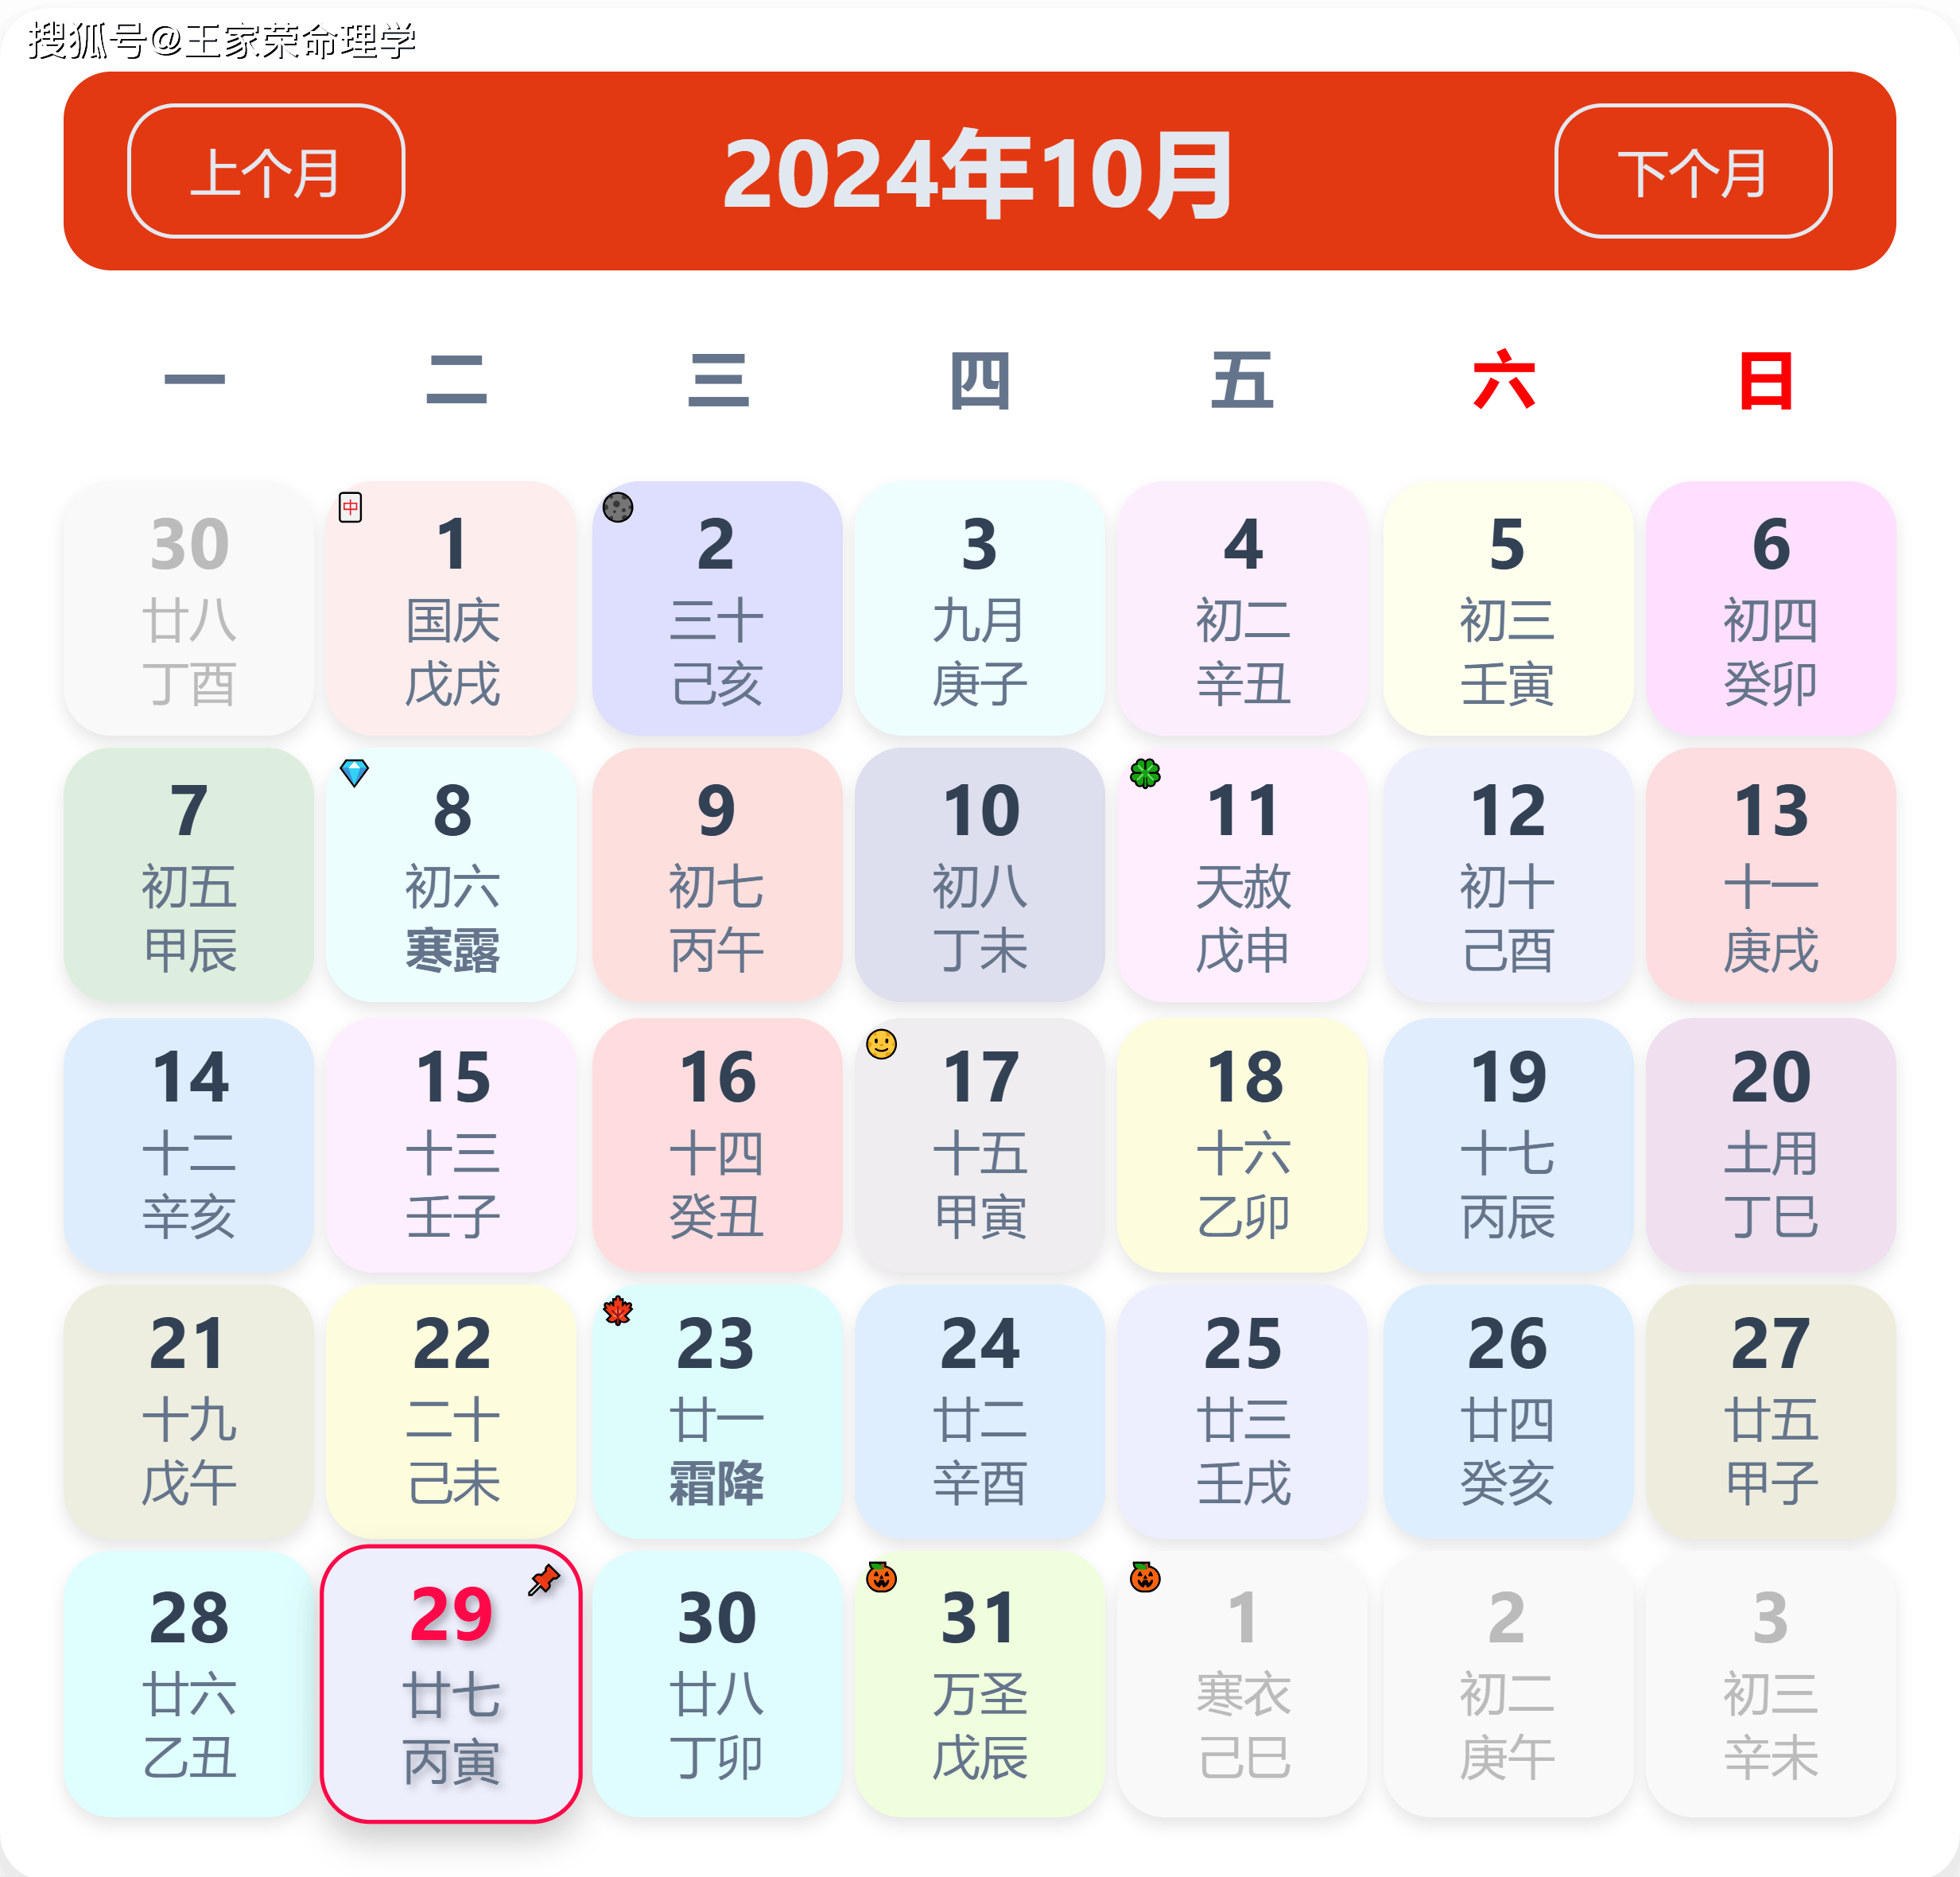
Task: Select October 25 廿三 壬戌 cell
Action: point(1242,1411)
